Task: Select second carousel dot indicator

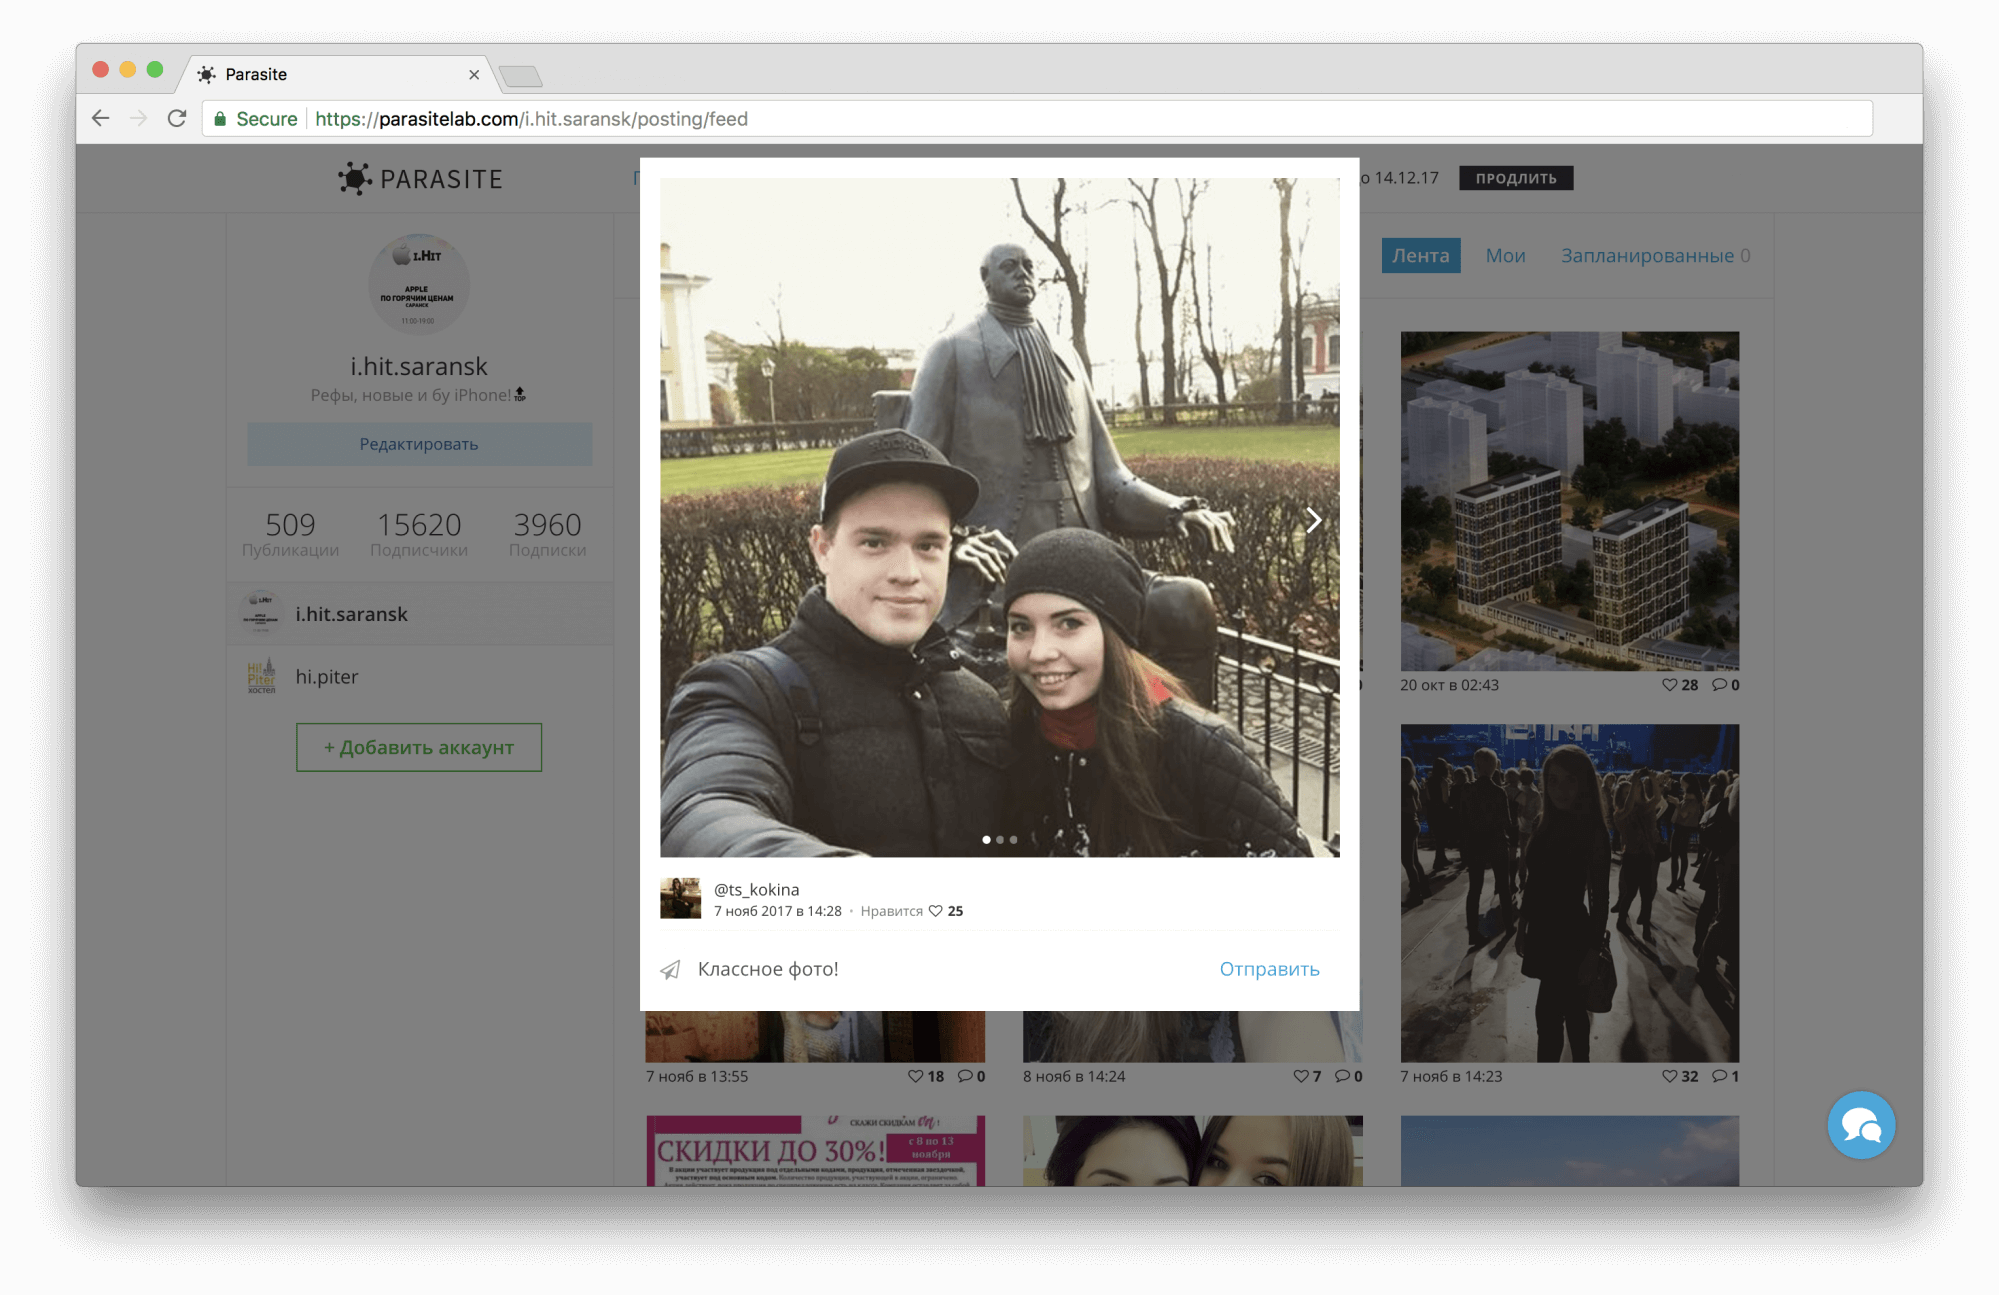Action: pyautogui.click(x=1000, y=840)
